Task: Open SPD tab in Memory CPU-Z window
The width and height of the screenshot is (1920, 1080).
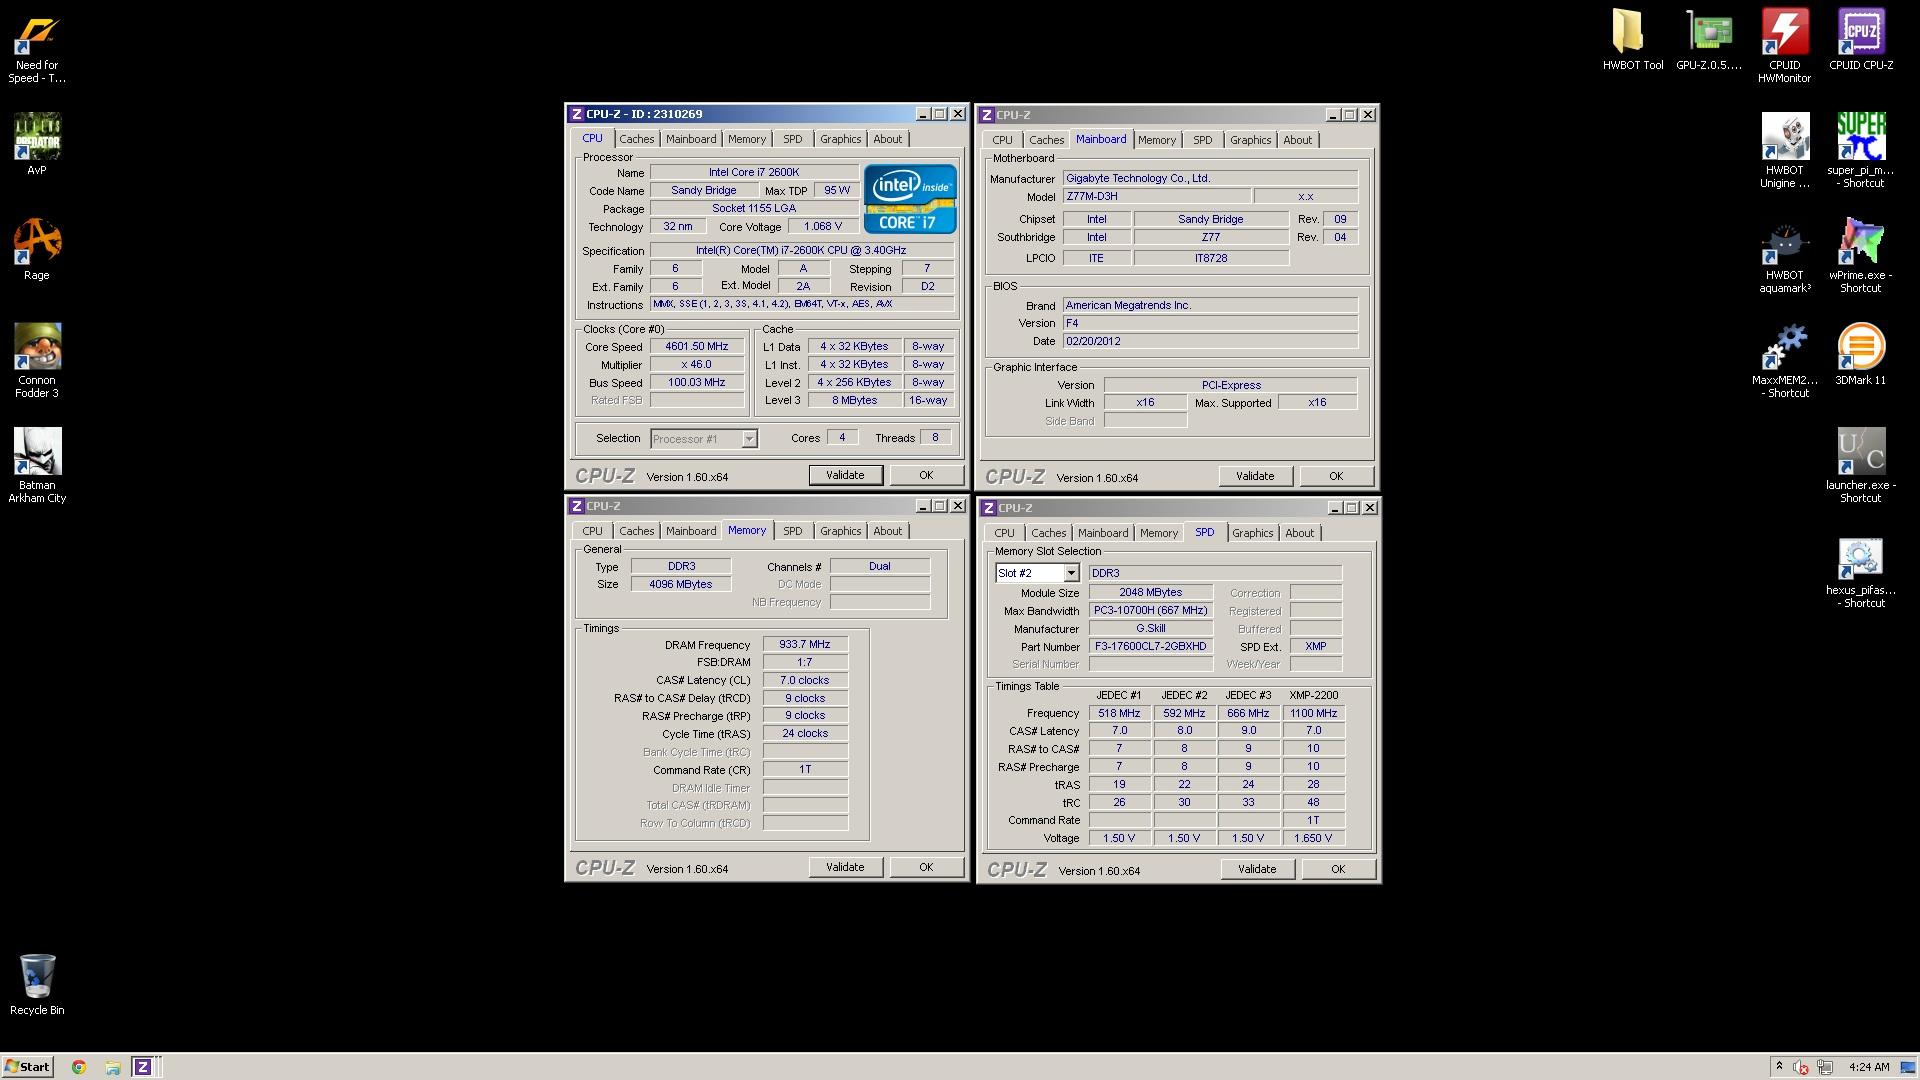Action: point(792,531)
